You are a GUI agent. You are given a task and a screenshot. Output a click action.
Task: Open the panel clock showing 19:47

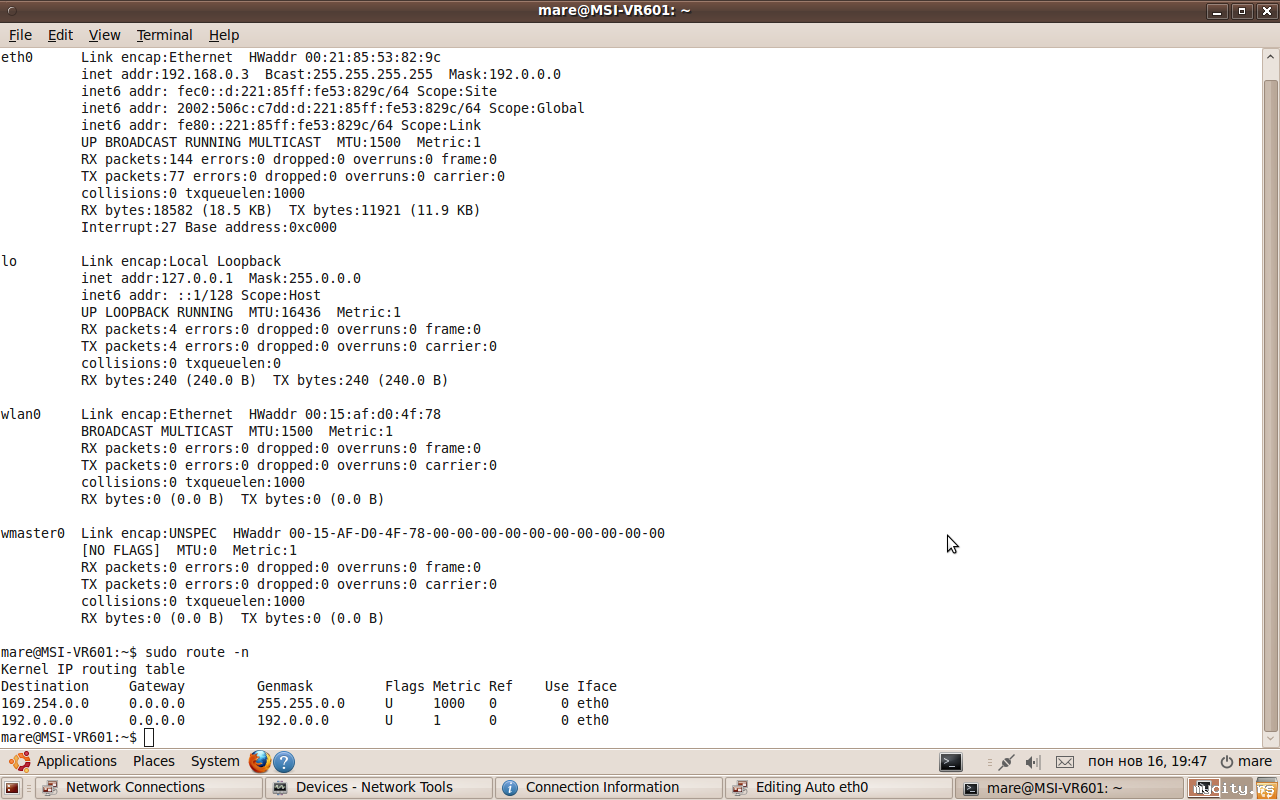click(x=1147, y=761)
